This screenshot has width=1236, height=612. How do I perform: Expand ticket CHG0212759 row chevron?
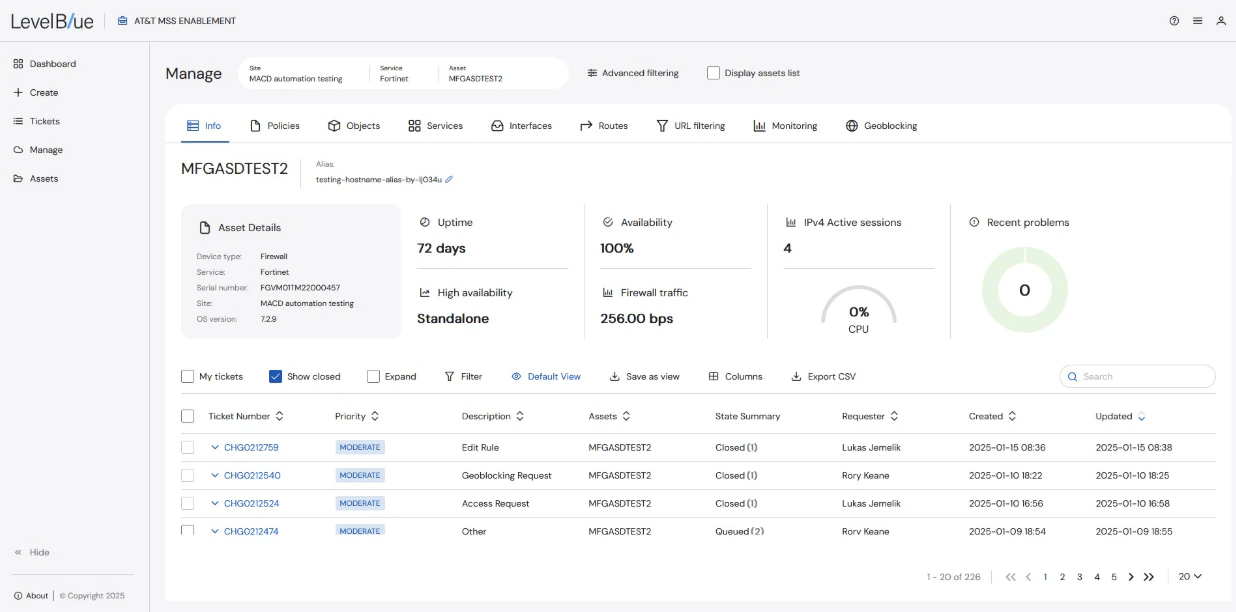coord(215,448)
